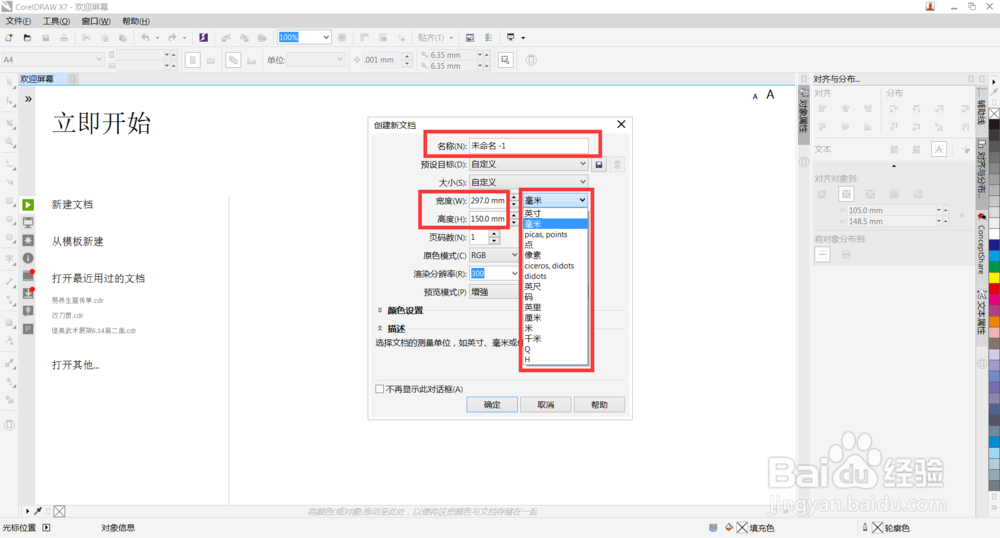Click the Workspace monitor icon in welcome sidebar
Image resolution: width=1000 pixels, height=538 pixels.
click(x=28, y=222)
